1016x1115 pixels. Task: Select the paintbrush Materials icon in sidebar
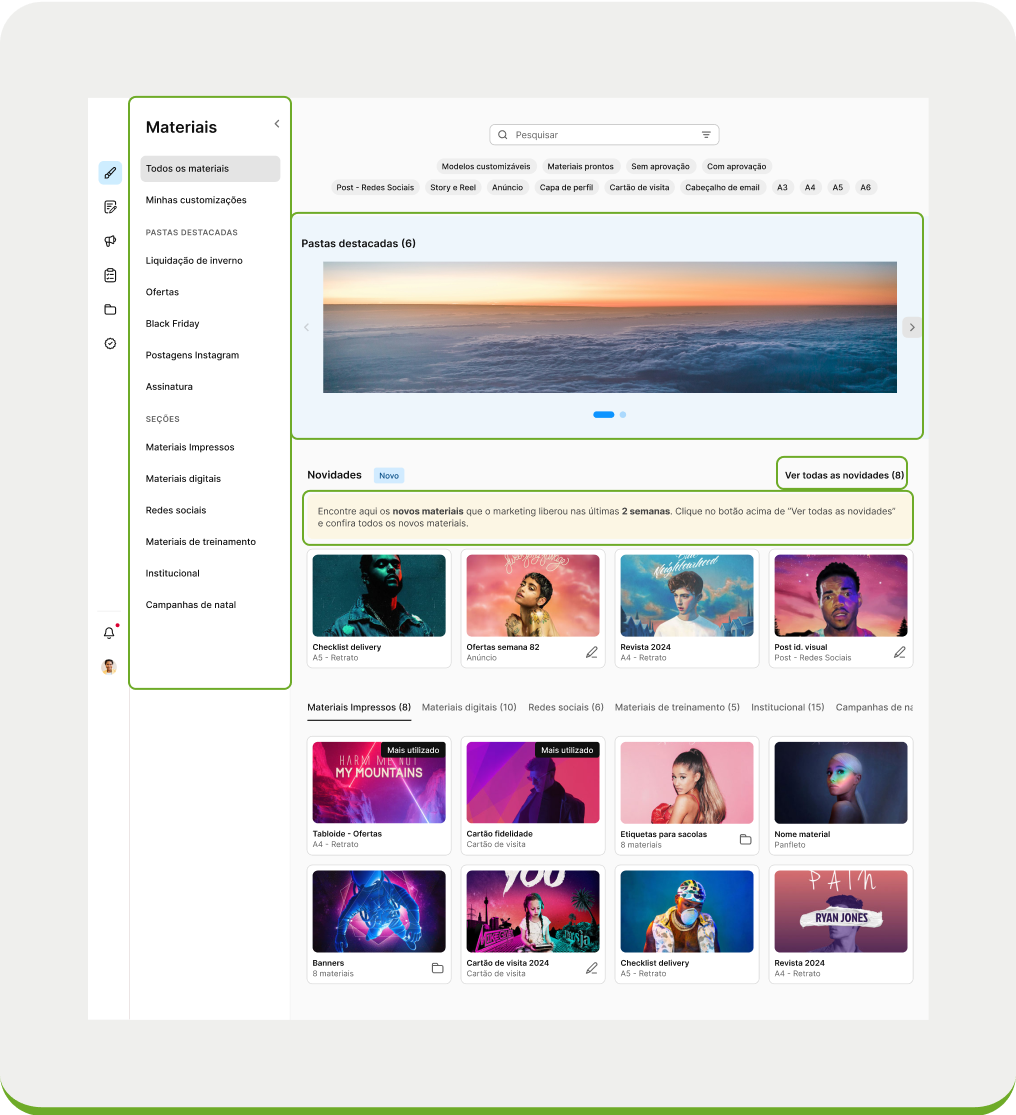110,173
